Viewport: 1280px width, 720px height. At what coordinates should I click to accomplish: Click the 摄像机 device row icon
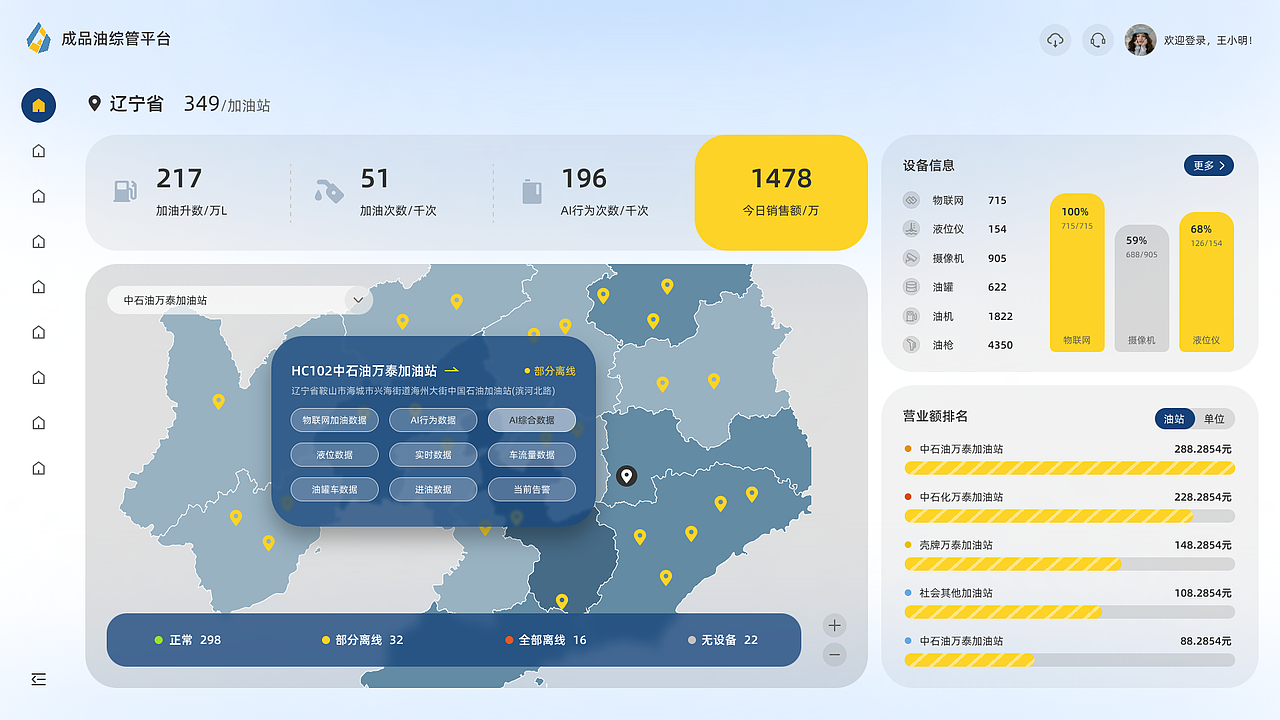[x=911, y=258]
